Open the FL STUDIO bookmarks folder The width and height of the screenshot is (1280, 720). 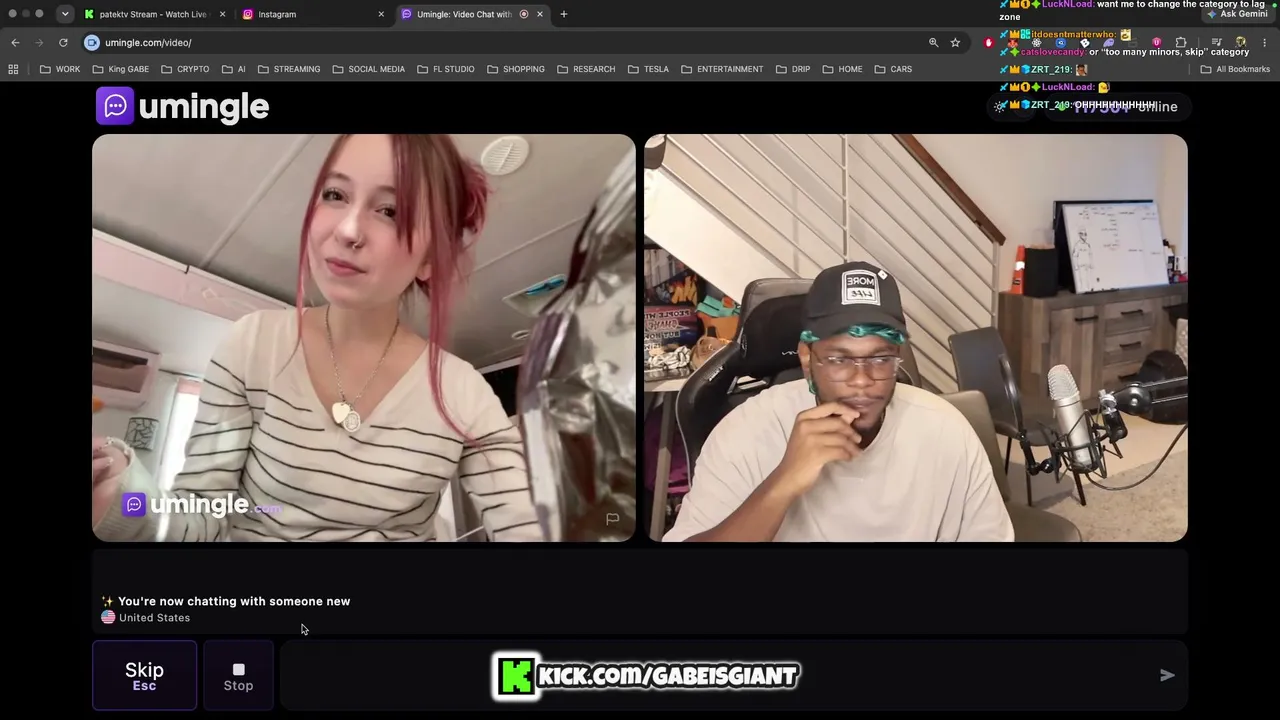click(446, 69)
